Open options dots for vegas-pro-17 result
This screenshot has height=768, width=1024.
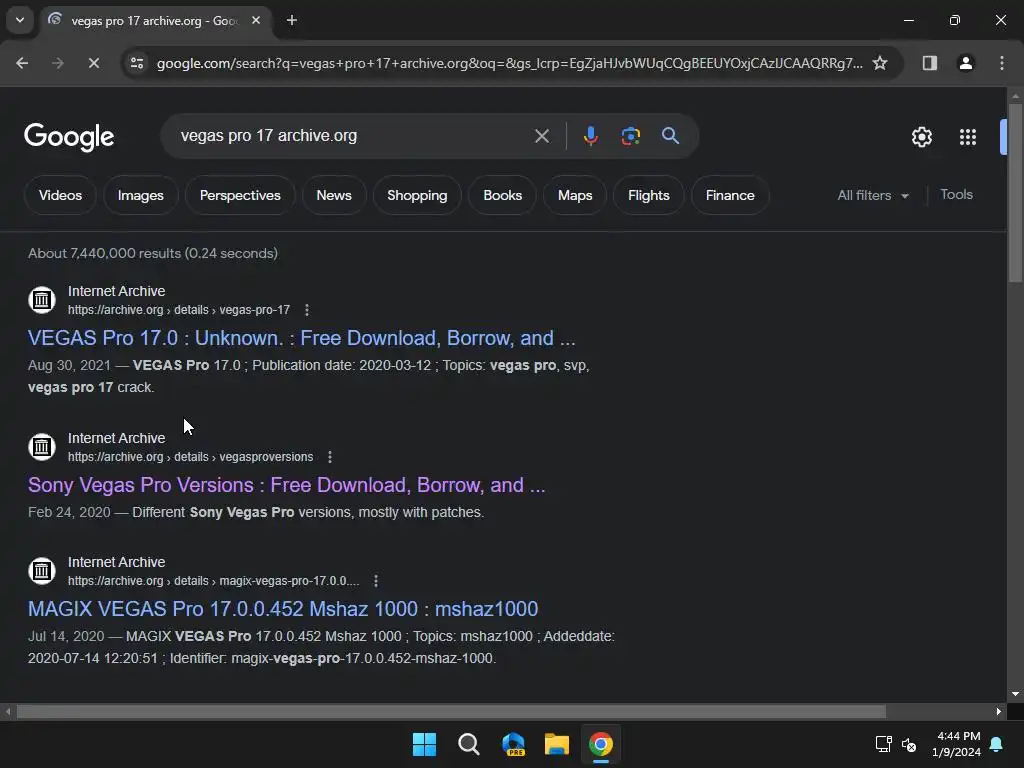tap(307, 310)
